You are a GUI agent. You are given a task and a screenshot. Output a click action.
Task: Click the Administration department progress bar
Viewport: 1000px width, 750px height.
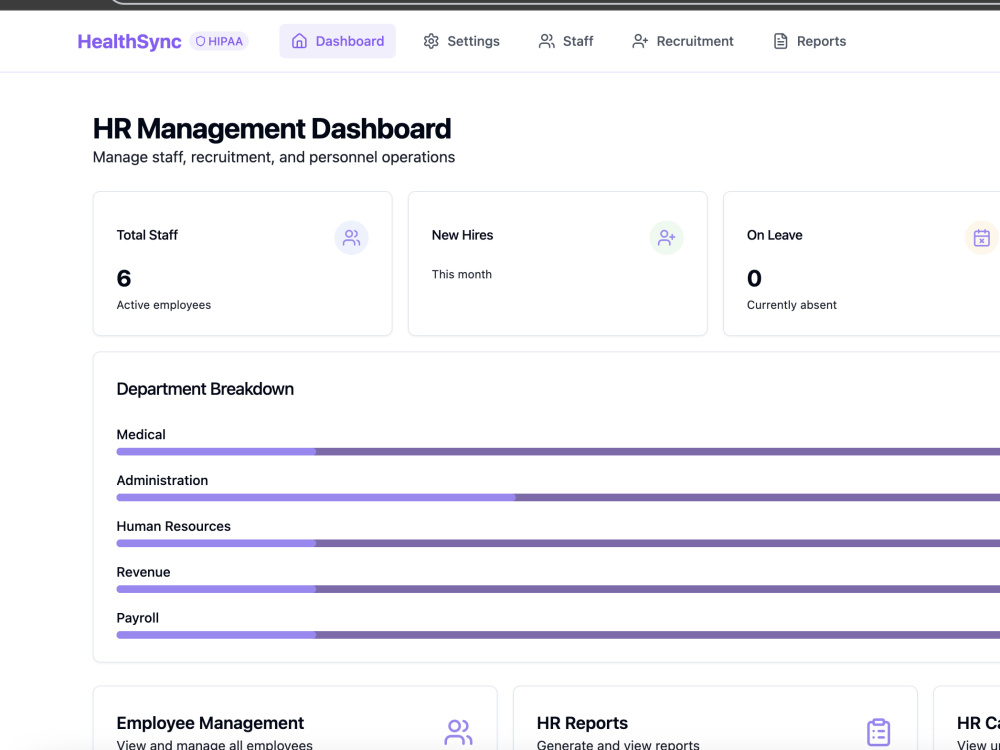pyautogui.click(x=558, y=497)
